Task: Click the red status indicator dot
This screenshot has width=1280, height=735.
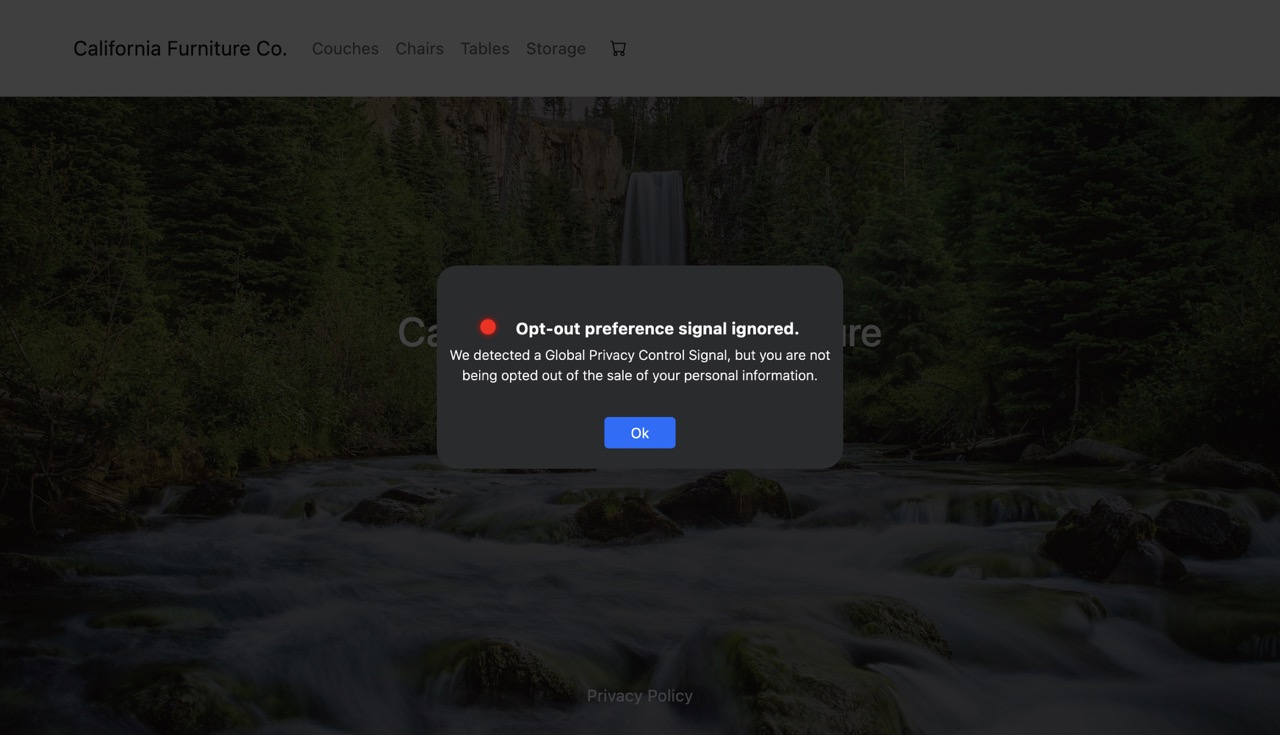Action: tap(488, 327)
